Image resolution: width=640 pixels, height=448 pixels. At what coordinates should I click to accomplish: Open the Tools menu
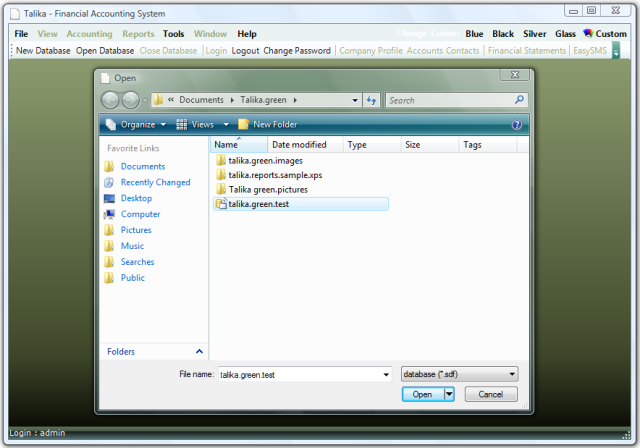pos(173,34)
